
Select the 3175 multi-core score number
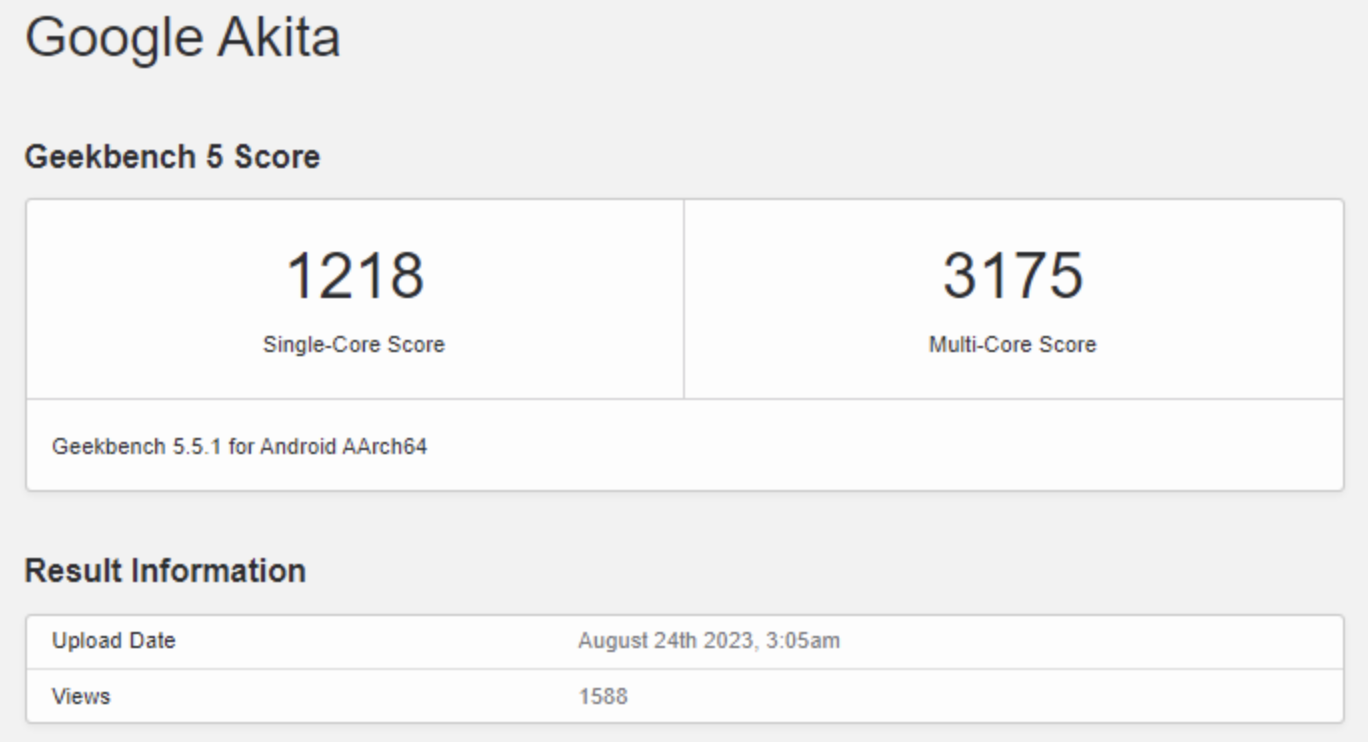(x=1012, y=276)
